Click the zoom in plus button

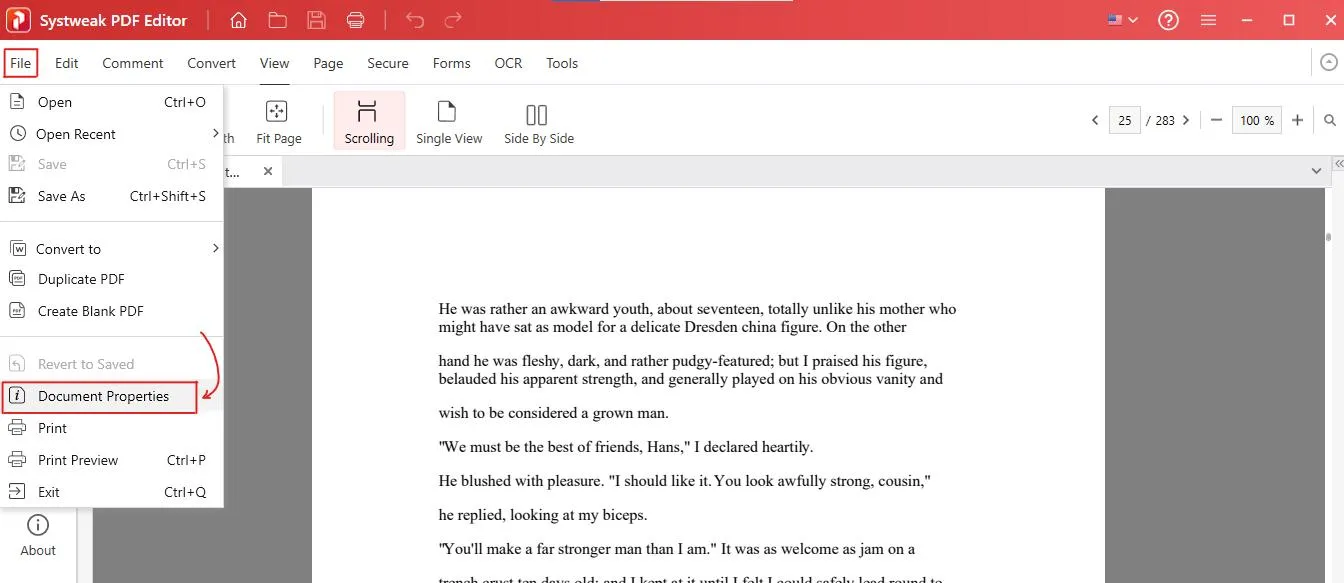(x=1297, y=120)
